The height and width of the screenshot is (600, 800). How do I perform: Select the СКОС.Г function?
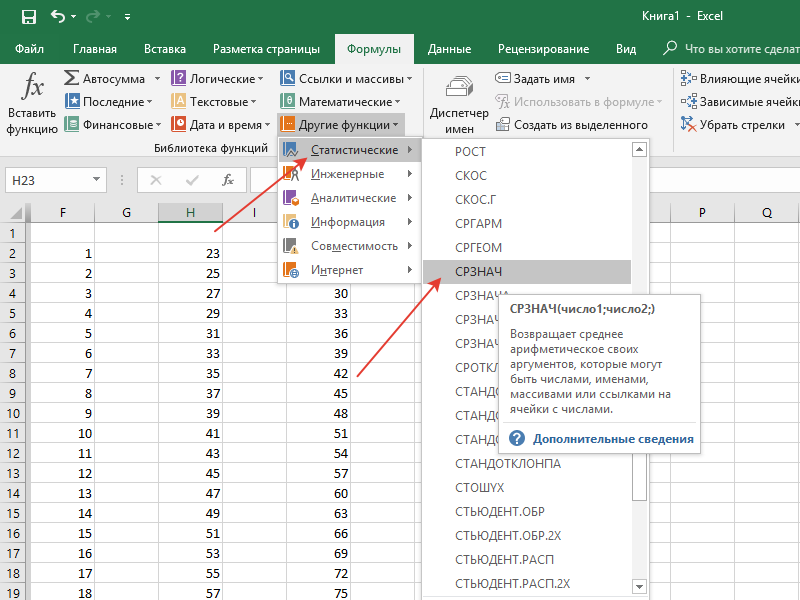527,200
